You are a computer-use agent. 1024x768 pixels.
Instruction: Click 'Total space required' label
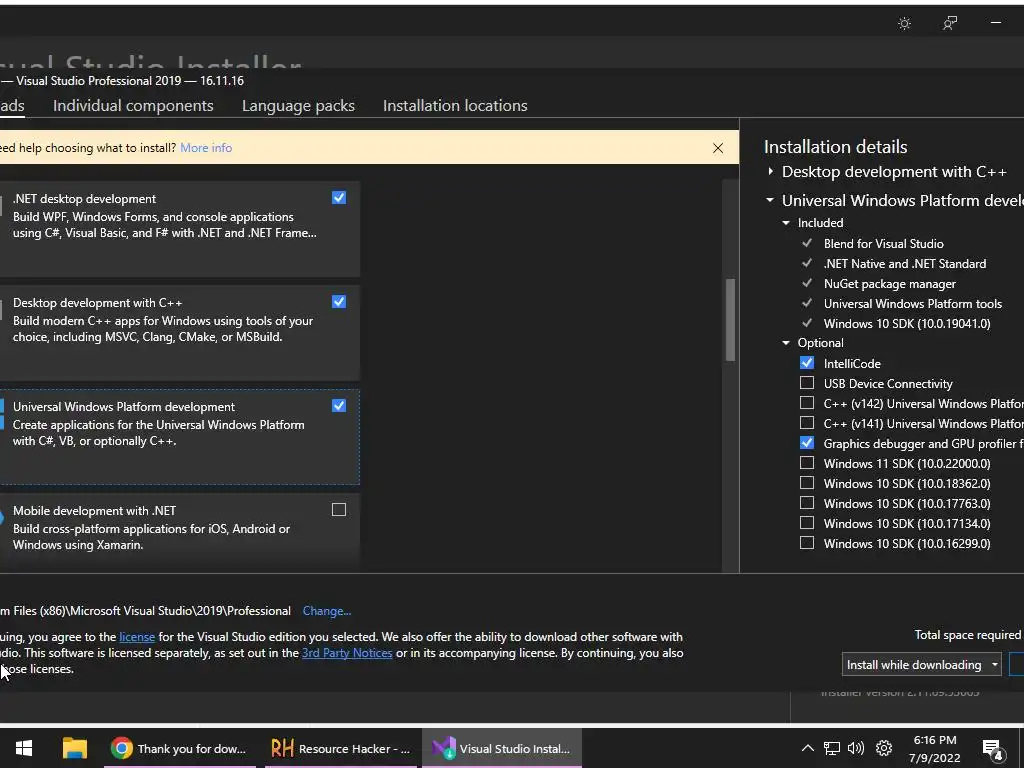click(968, 635)
